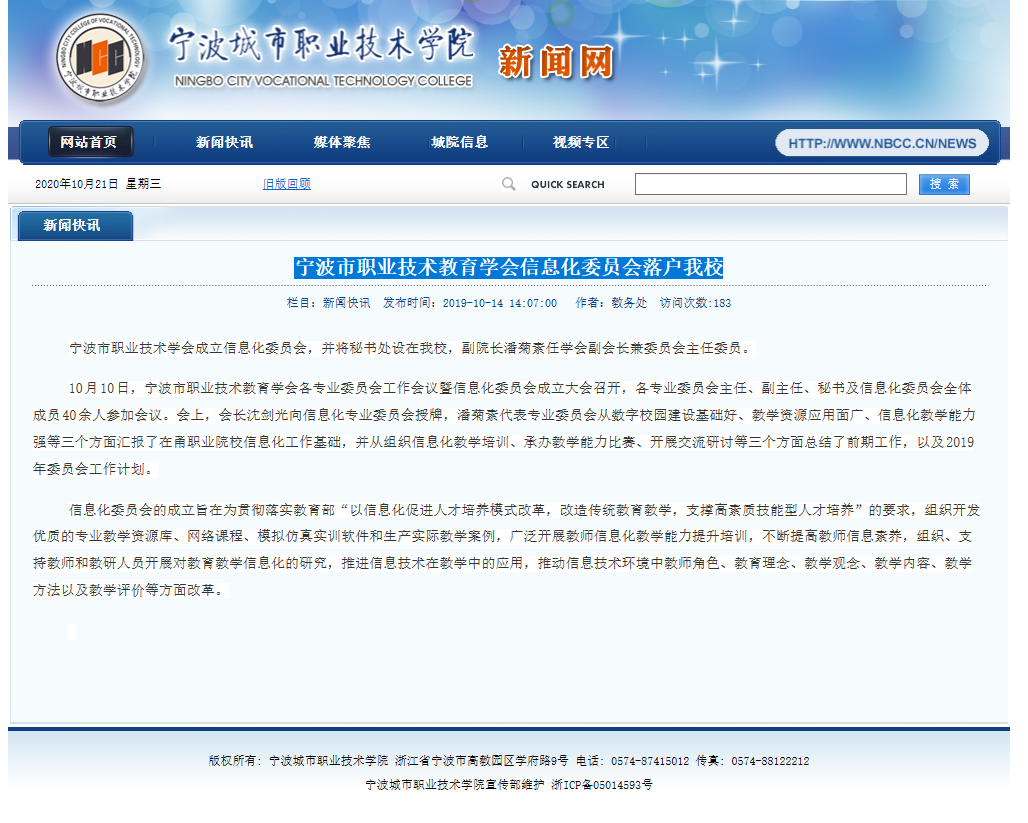Click the 新闻网 orange header text
The image size is (1028, 823).
click(x=556, y=62)
